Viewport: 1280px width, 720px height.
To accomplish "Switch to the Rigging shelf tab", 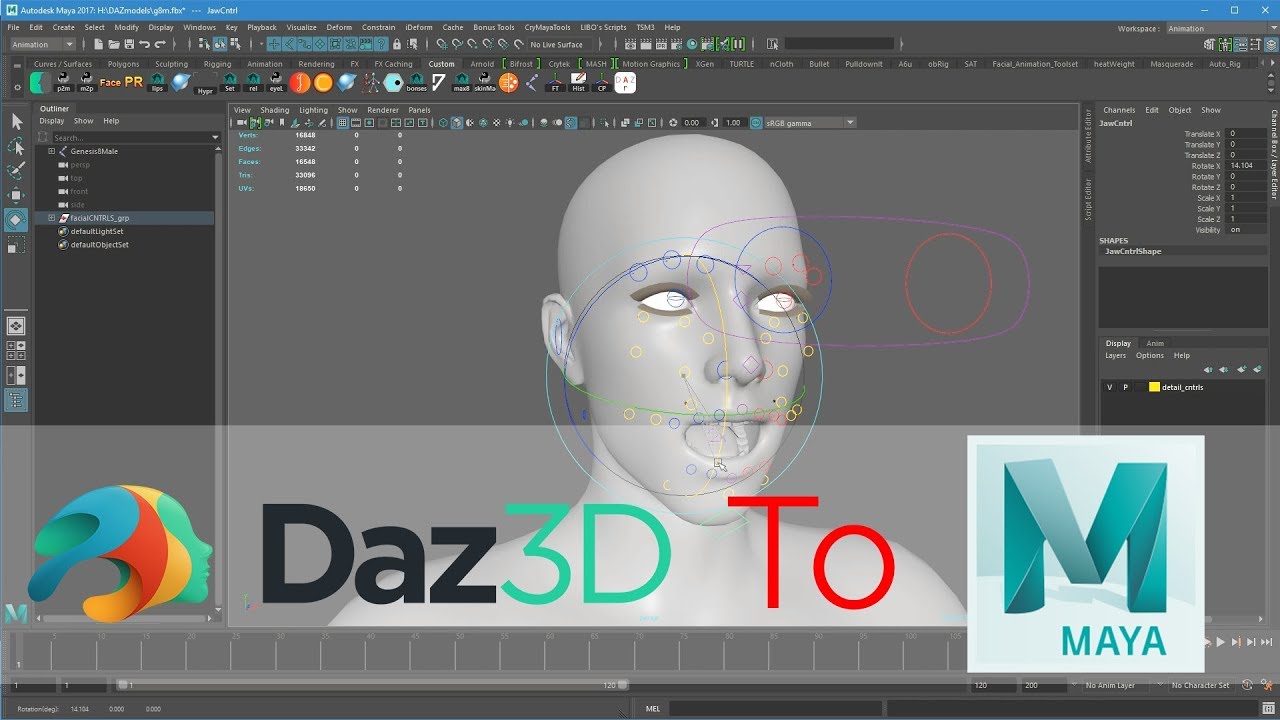I will (x=217, y=64).
